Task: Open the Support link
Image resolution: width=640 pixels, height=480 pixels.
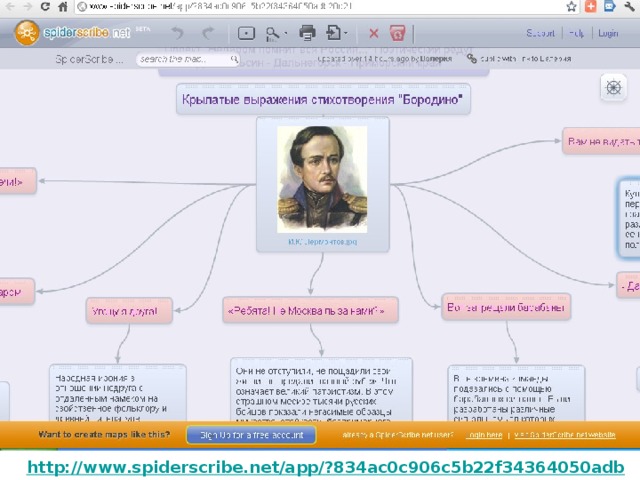Action: [x=540, y=33]
